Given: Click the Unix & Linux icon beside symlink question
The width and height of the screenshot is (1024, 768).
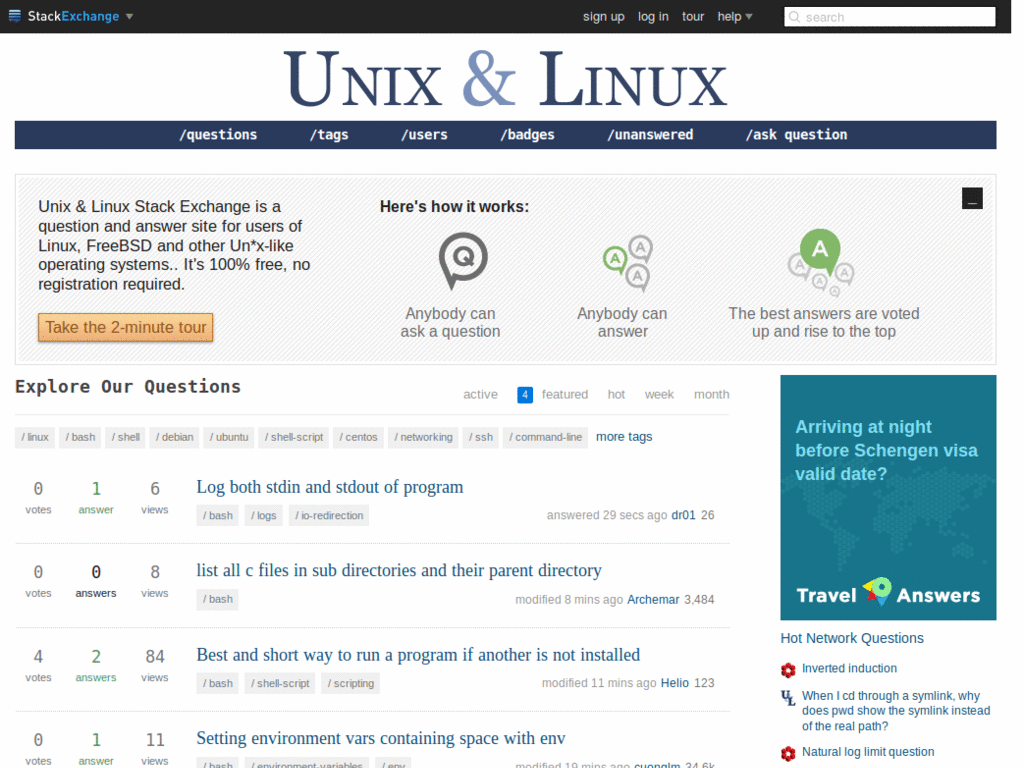Looking at the screenshot, I should point(788,697).
